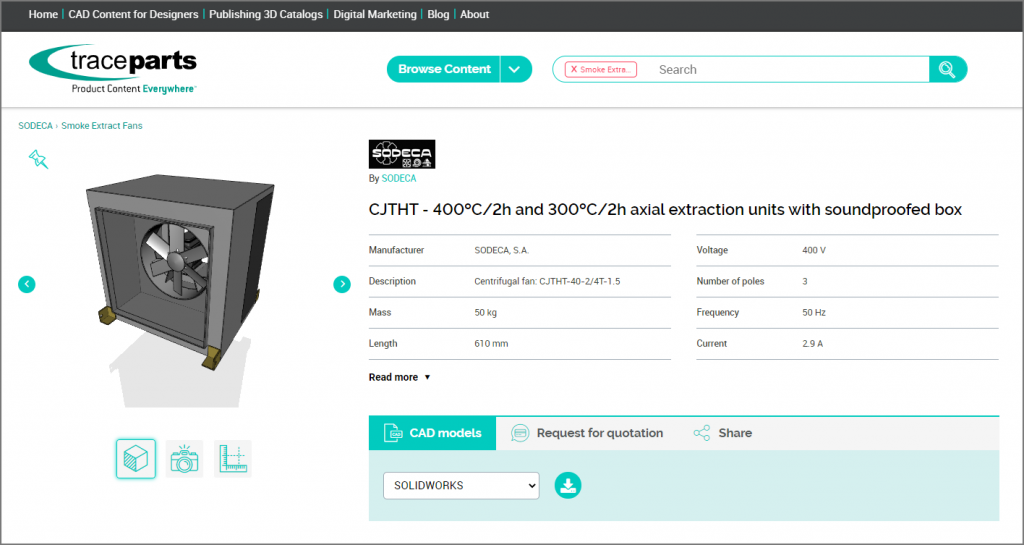The height and width of the screenshot is (545, 1024).
Task: Open the Digital Marketing menu link
Action: (375, 15)
